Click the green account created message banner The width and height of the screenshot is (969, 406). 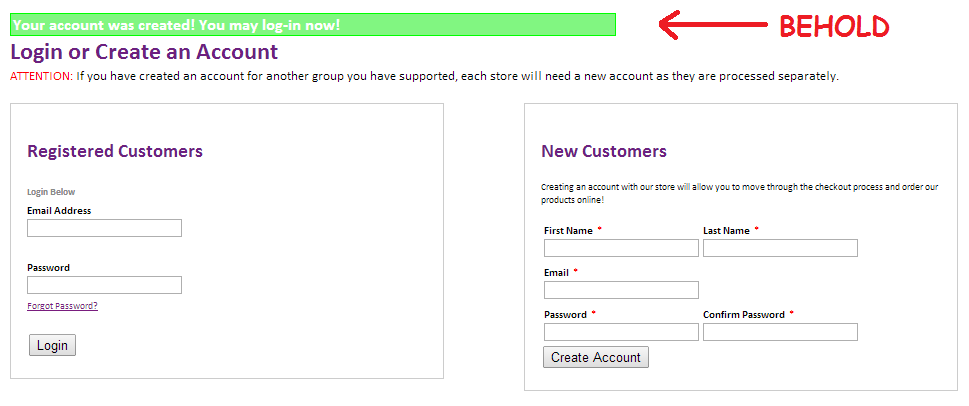(312, 24)
